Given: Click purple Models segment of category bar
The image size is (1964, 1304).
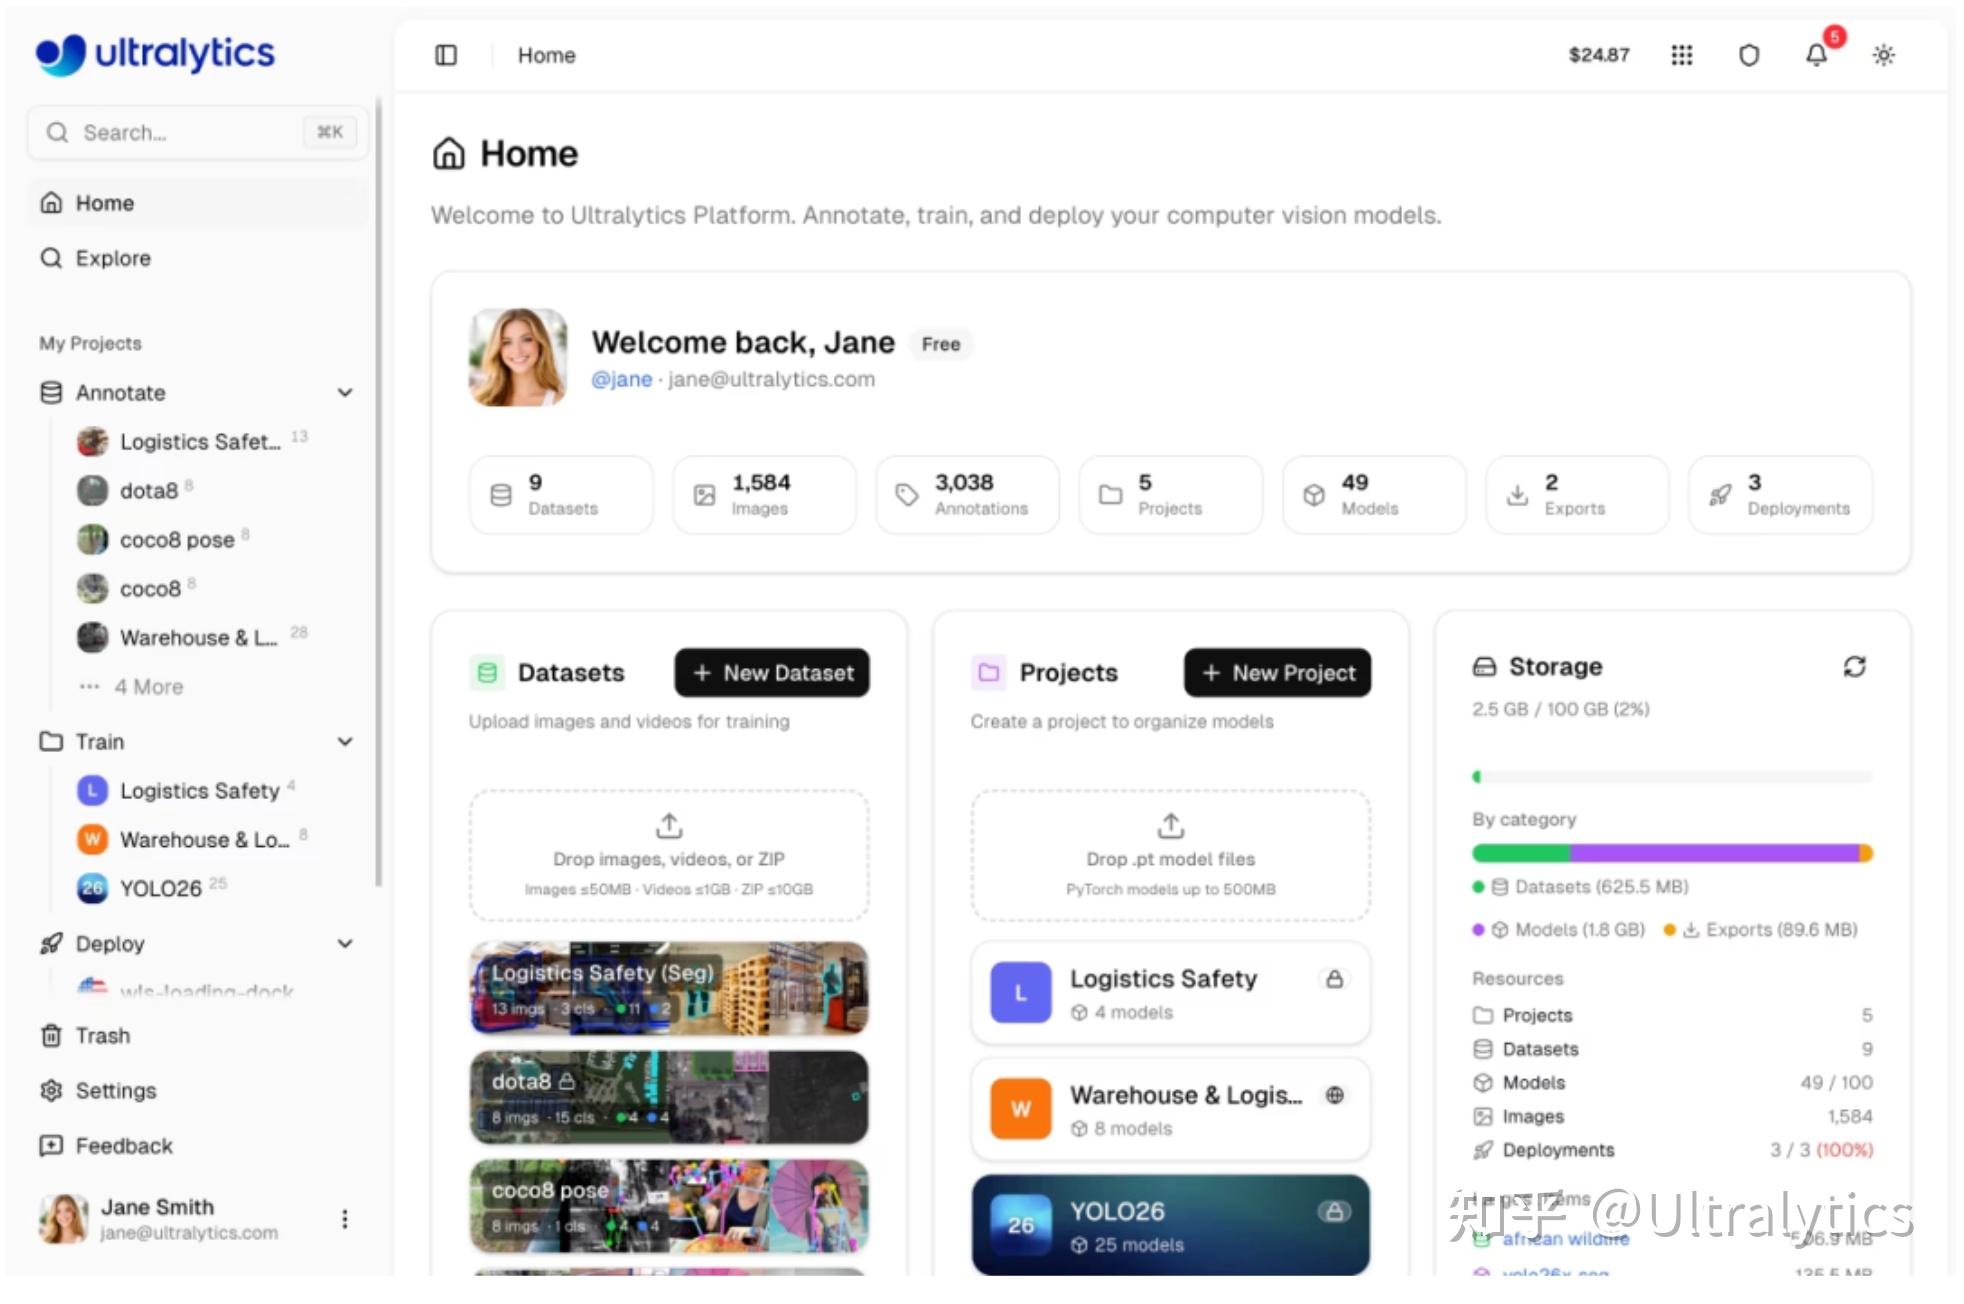Looking at the screenshot, I should pyautogui.click(x=1714, y=853).
